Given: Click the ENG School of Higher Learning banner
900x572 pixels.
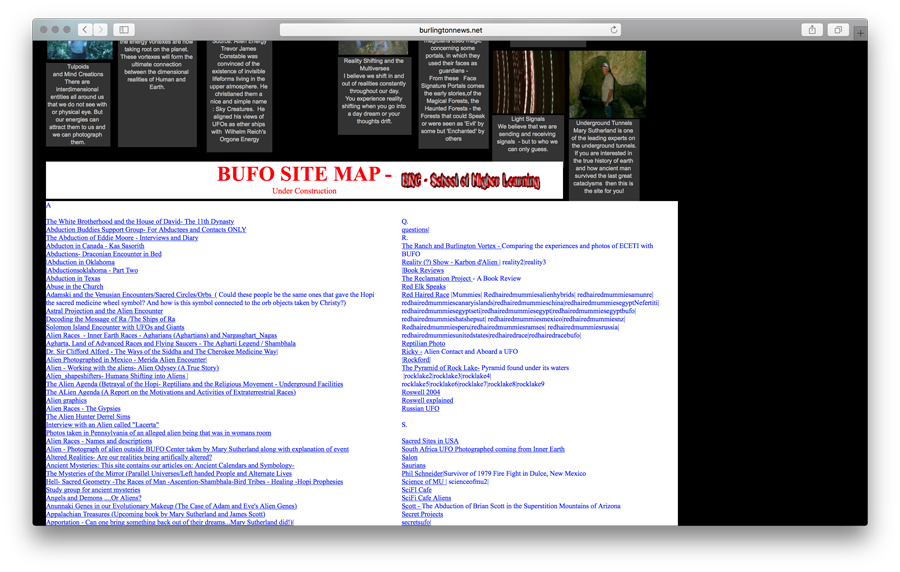Looking at the screenshot, I should pyautogui.click(x=469, y=180).
